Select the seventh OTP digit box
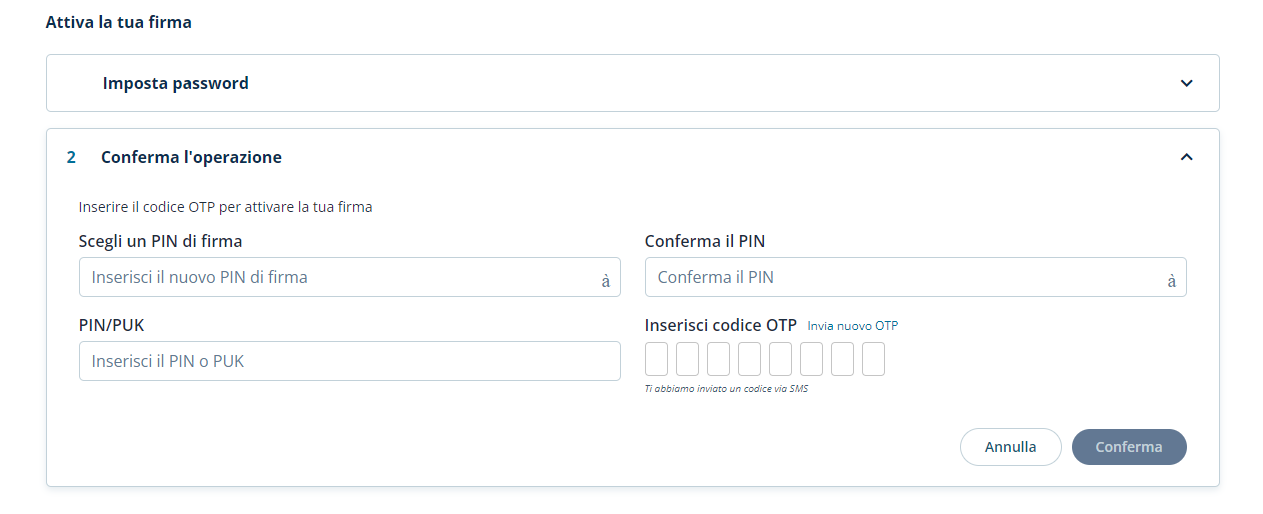The width and height of the screenshot is (1263, 514). 842,359
